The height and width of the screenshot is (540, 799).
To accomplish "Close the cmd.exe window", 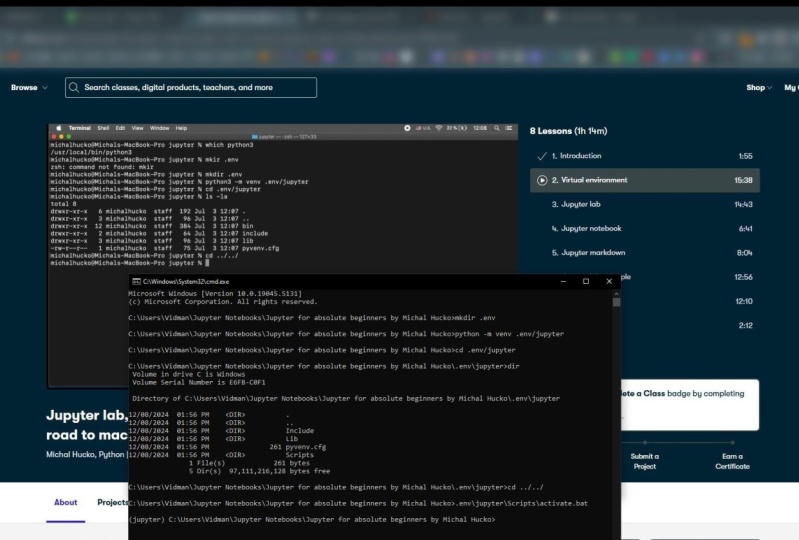I will tap(609, 281).
